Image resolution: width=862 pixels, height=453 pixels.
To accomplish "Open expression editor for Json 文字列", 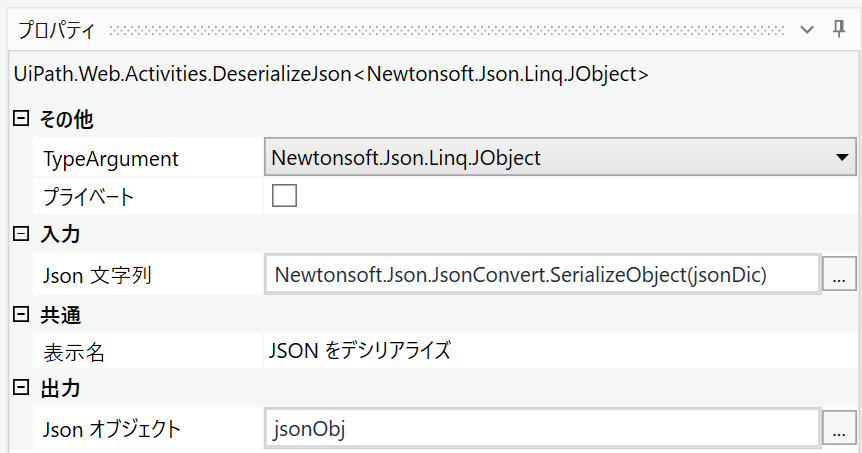I will tap(839, 275).
